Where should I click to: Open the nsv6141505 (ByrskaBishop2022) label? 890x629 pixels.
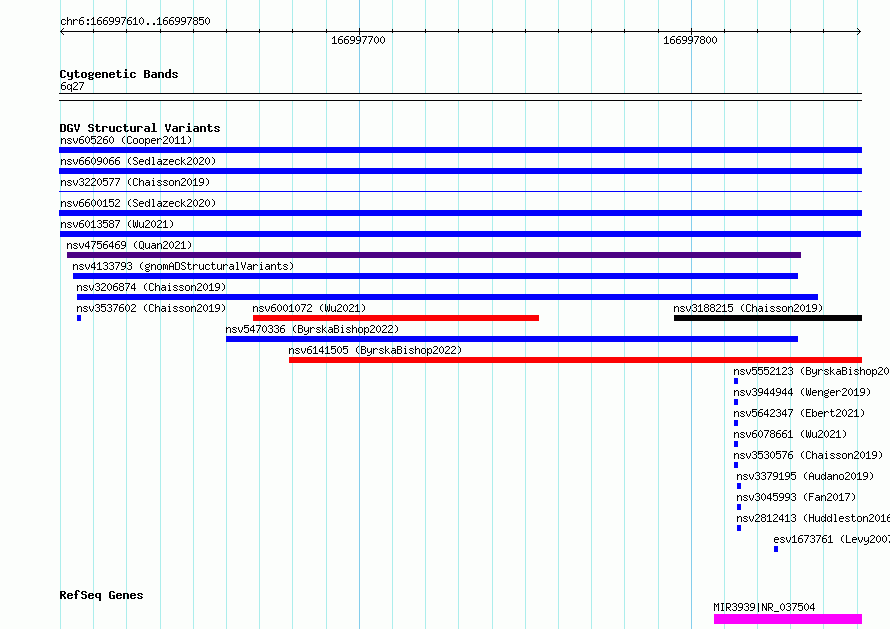pyautogui.click(x=375, y=350)
